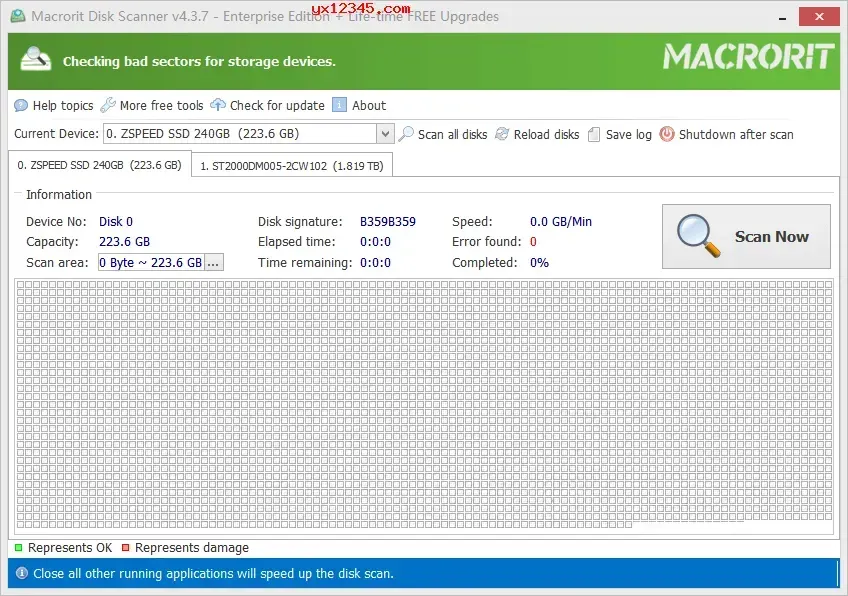Open the Current Device dropdown arrow
848x596 pixels.
385,134
